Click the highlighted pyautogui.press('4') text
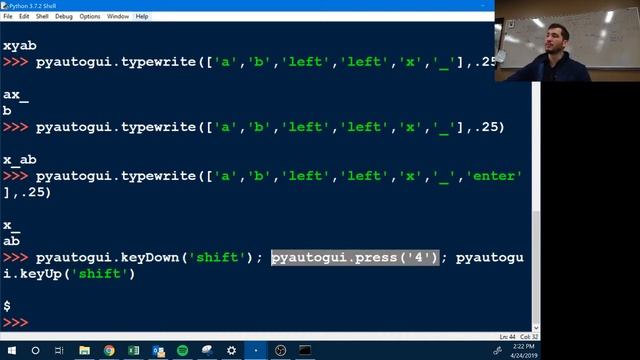640x360 pixels. coord(355,258)
